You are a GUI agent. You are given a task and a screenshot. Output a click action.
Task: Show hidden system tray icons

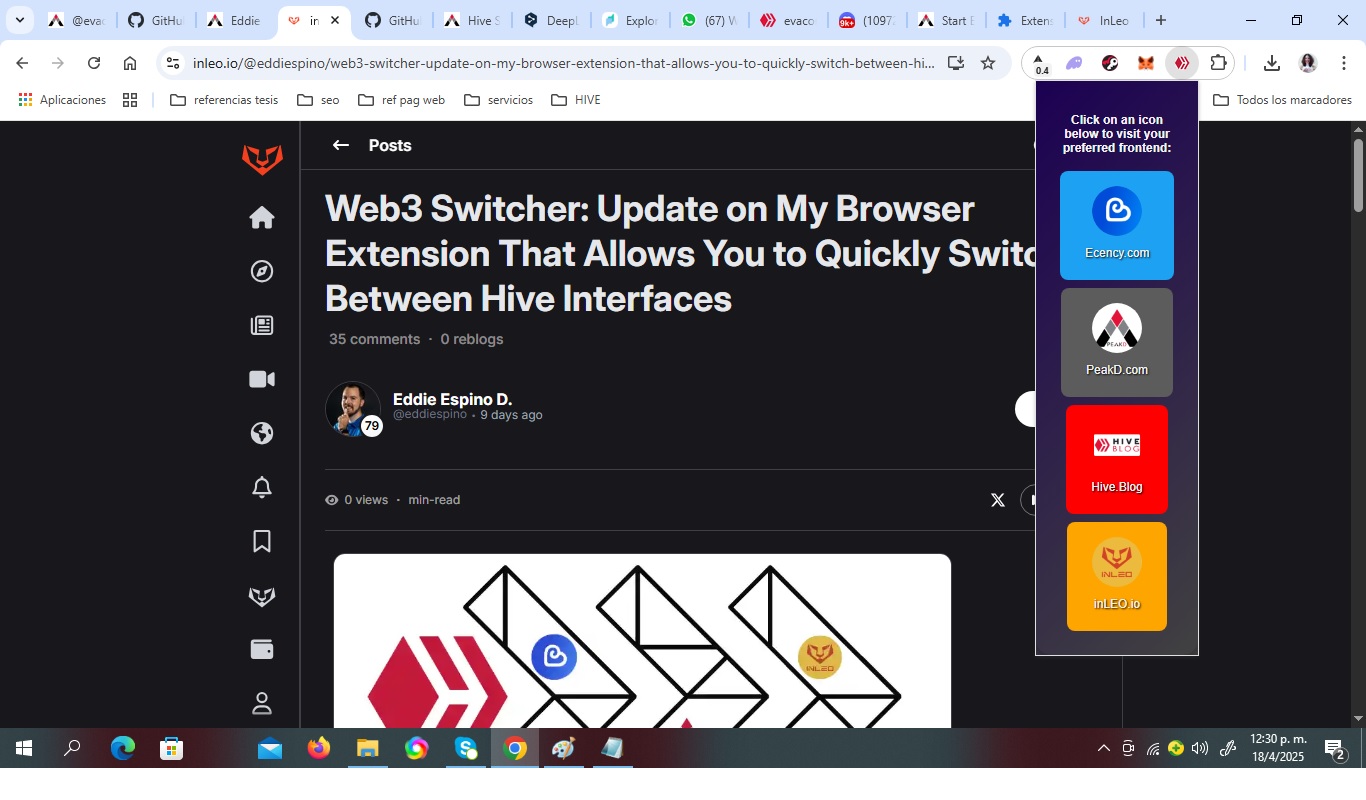pos(1104,748)
